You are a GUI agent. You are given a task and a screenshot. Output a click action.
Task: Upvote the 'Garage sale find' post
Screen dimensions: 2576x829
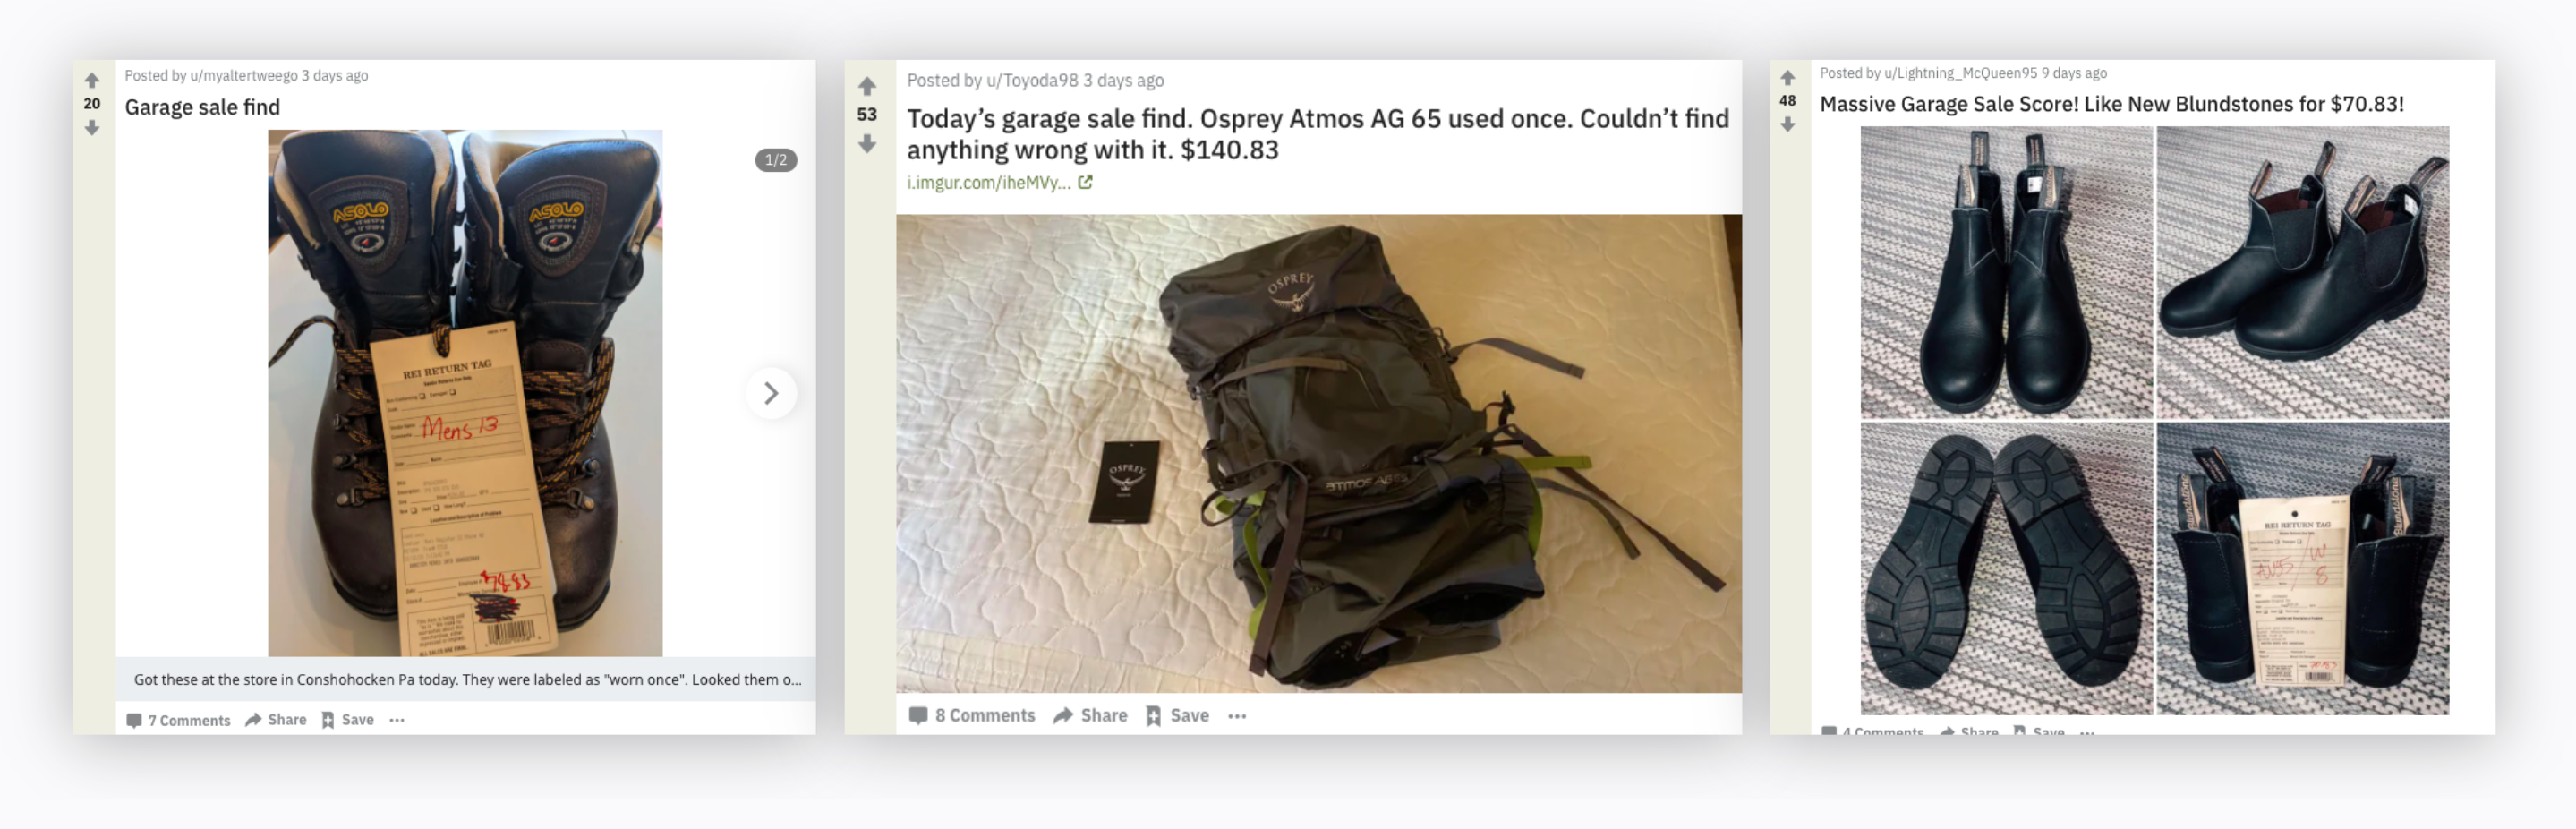tap(92, 81)
